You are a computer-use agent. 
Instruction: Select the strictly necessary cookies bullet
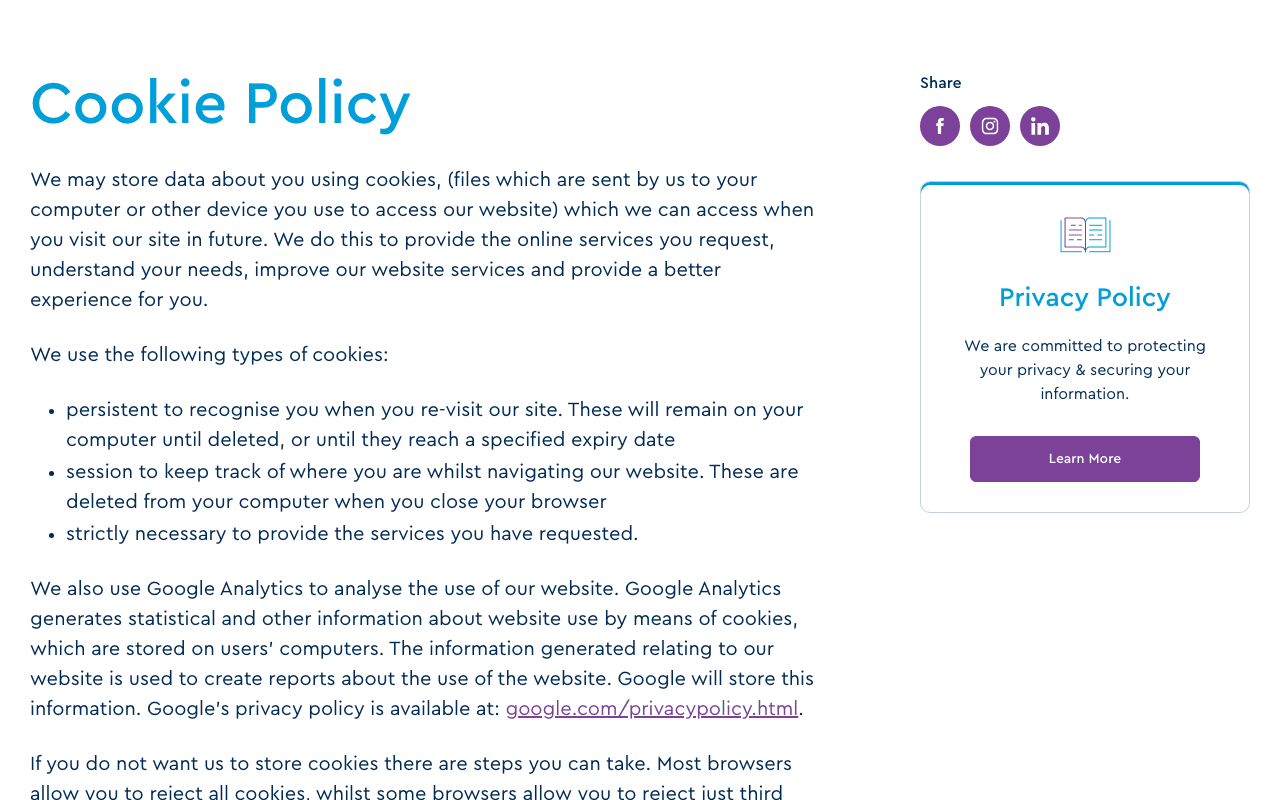pos(351,533)
